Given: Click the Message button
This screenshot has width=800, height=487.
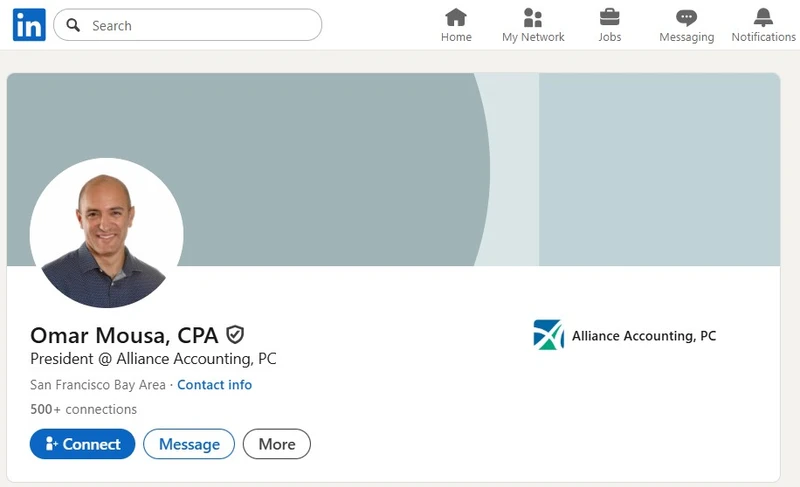Looking at the screenshot, I should tap(189, 444).
